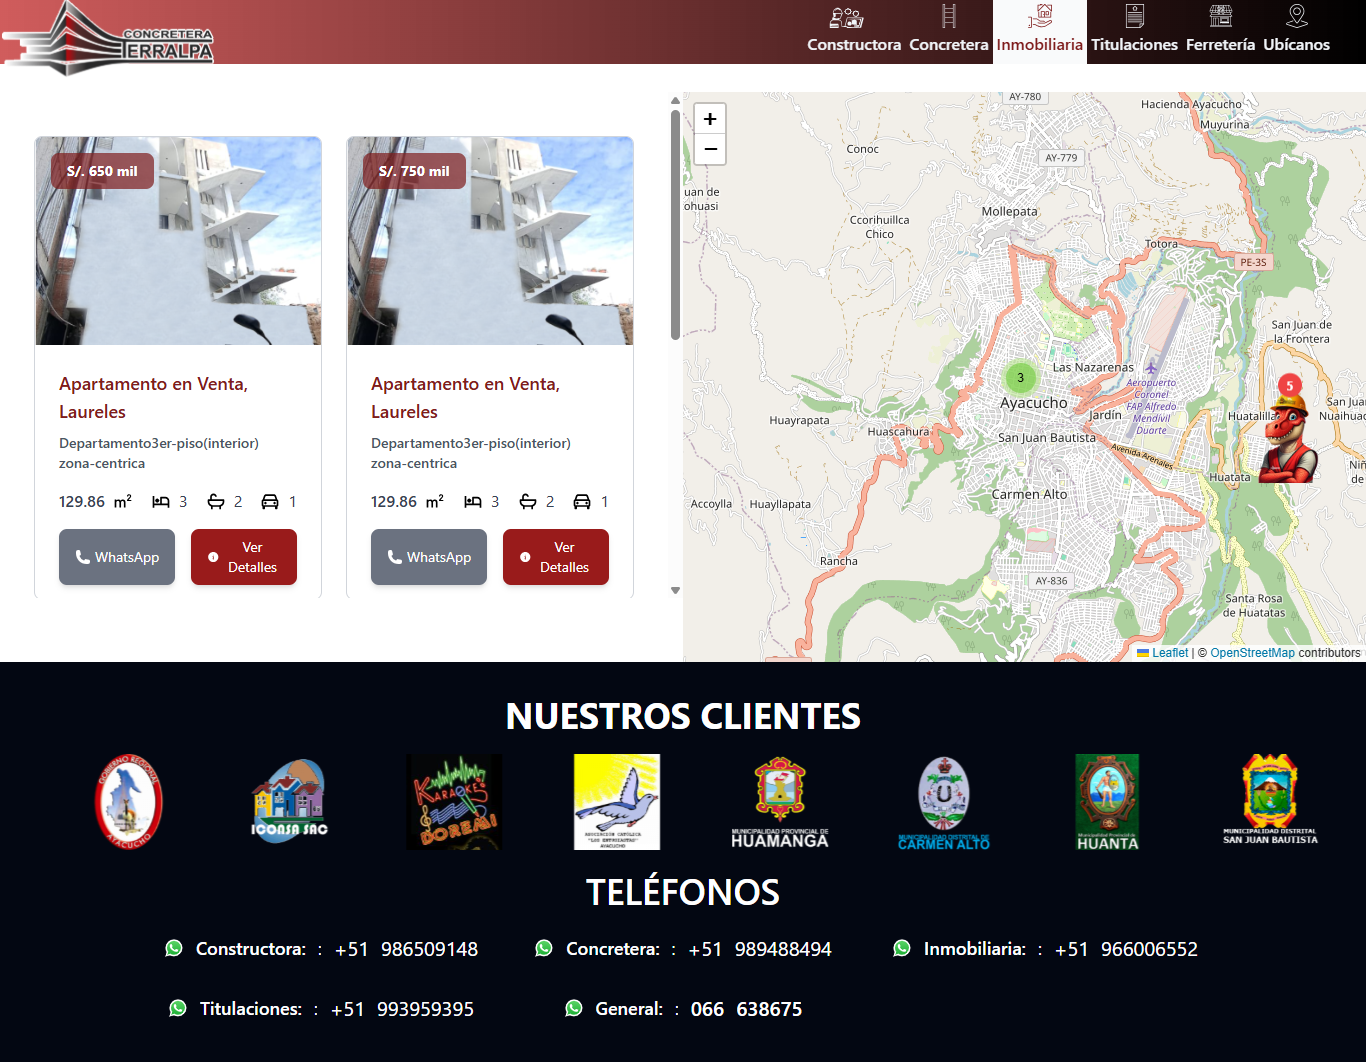Open the OpenStreetMap attribution link

coord(1252,653)
